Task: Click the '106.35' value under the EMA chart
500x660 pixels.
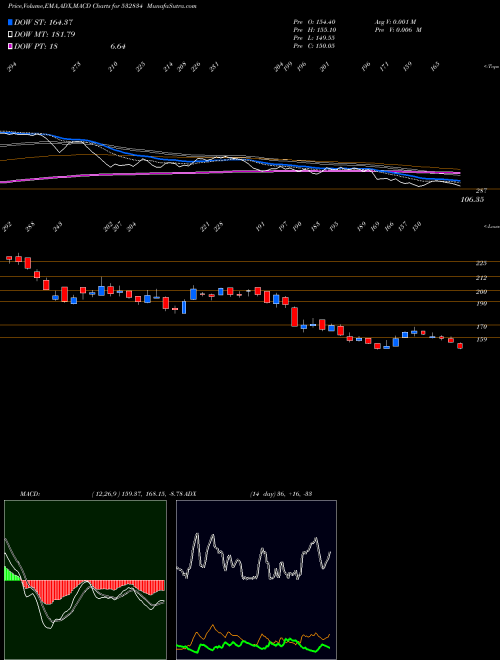Action: 472,200
